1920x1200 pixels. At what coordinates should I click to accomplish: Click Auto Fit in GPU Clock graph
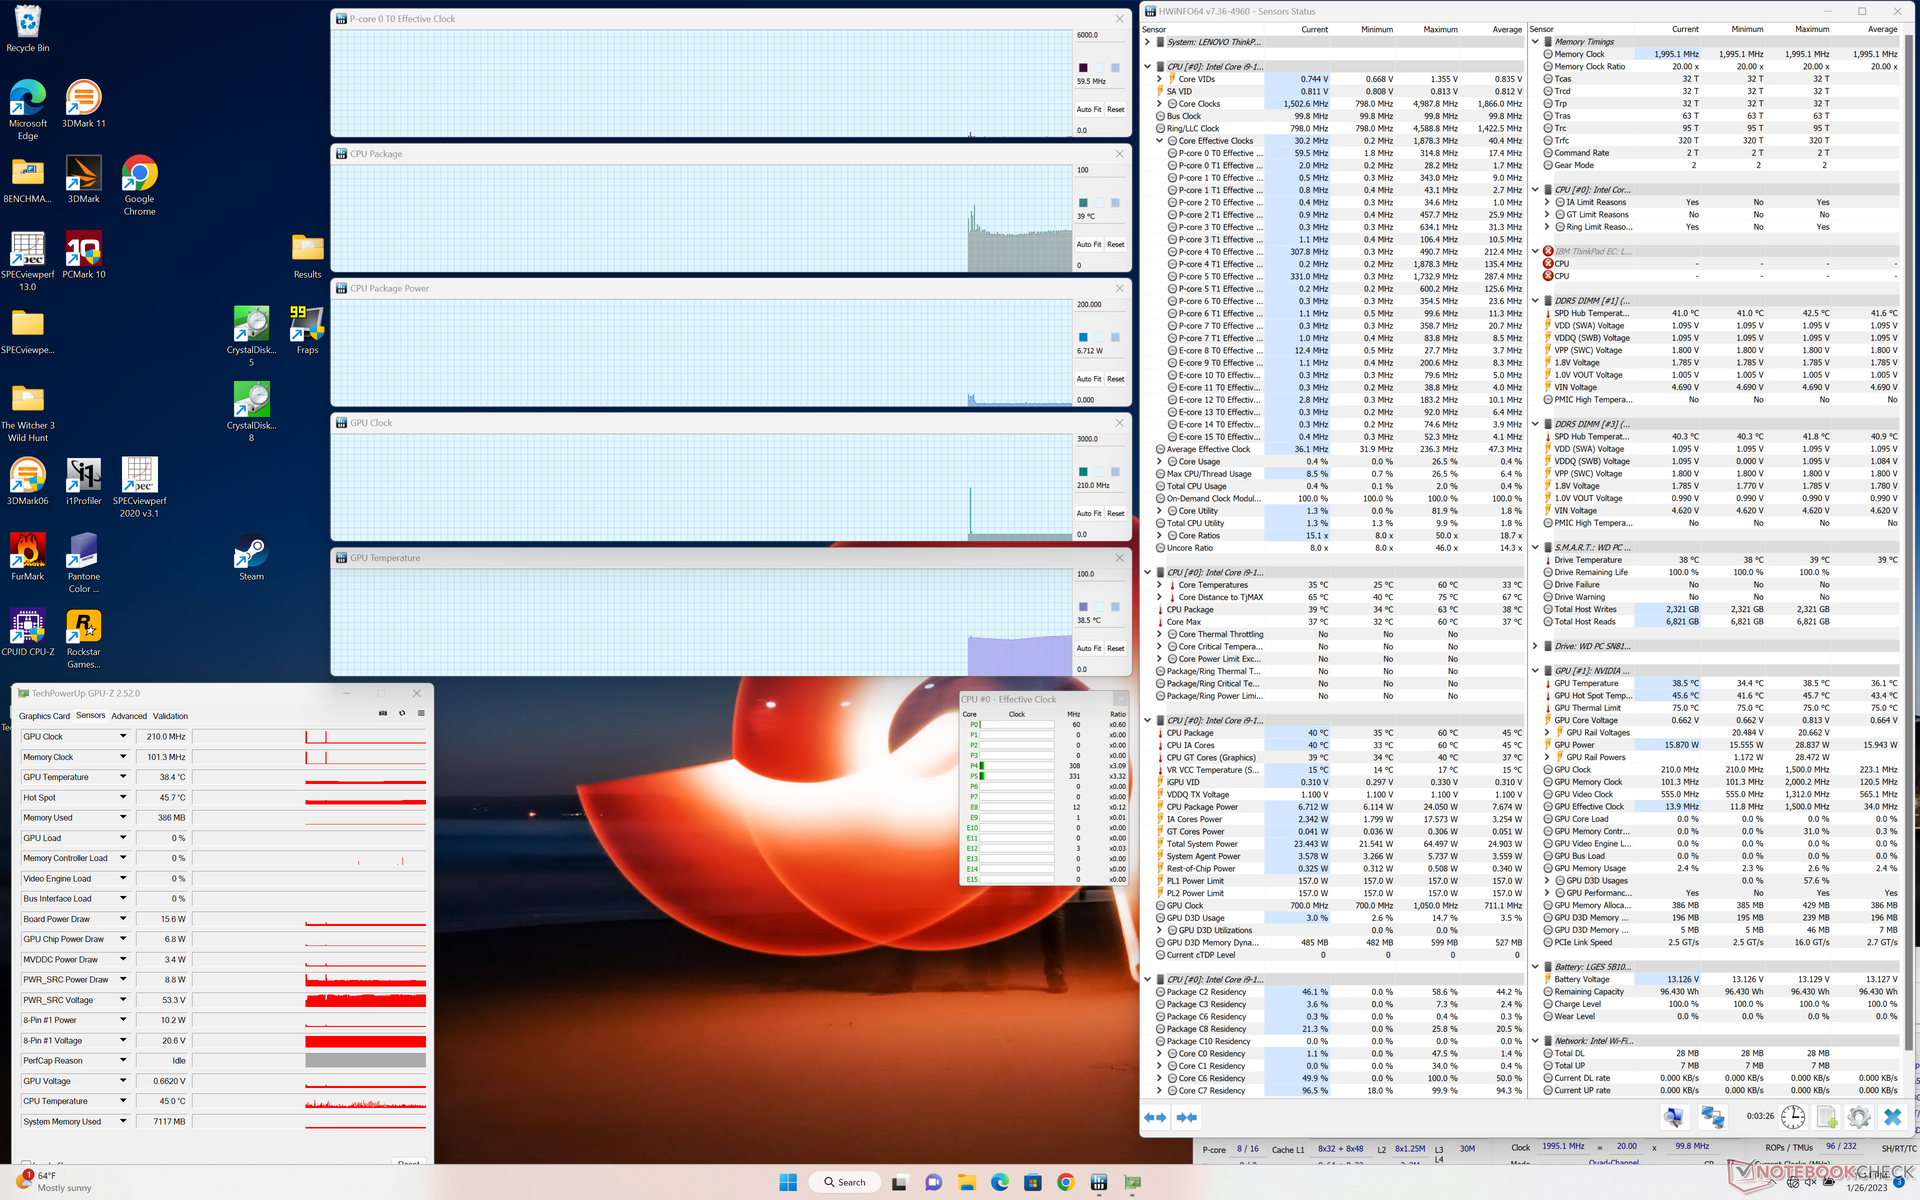point(1089,513)
